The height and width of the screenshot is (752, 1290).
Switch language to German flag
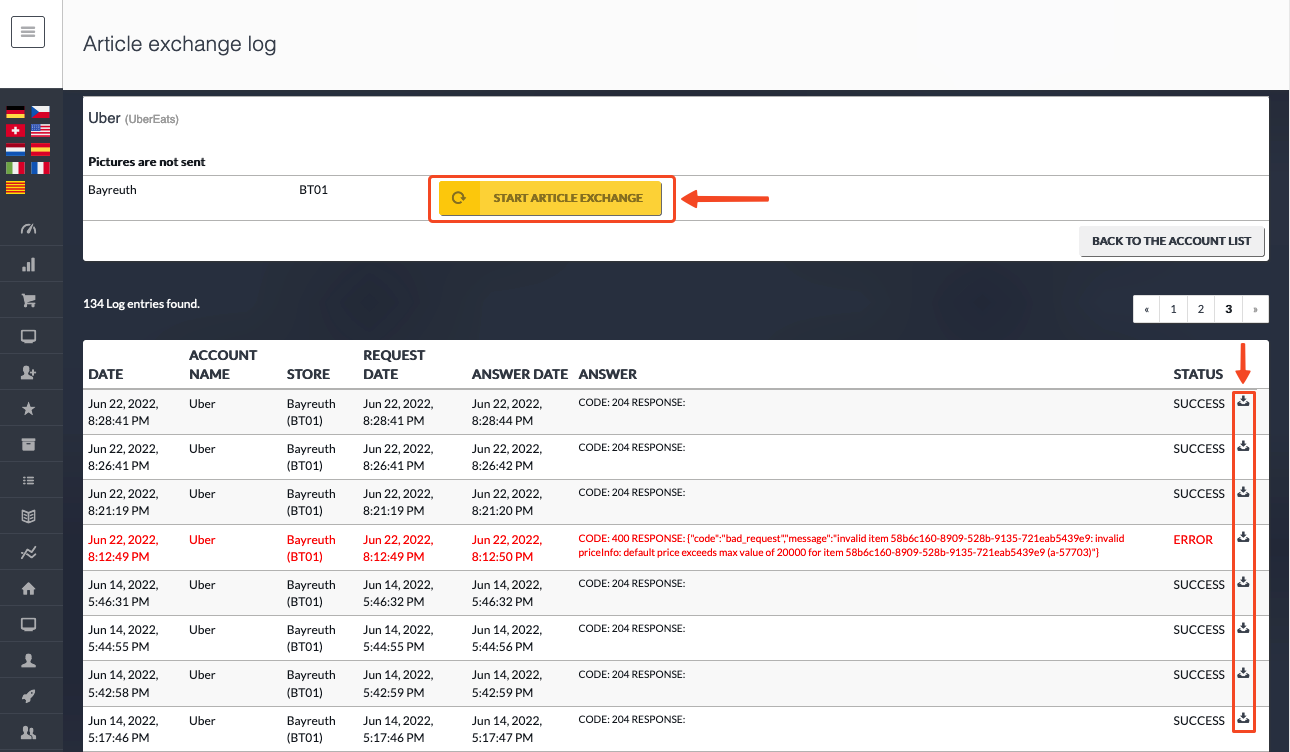(x=15, y=112)
